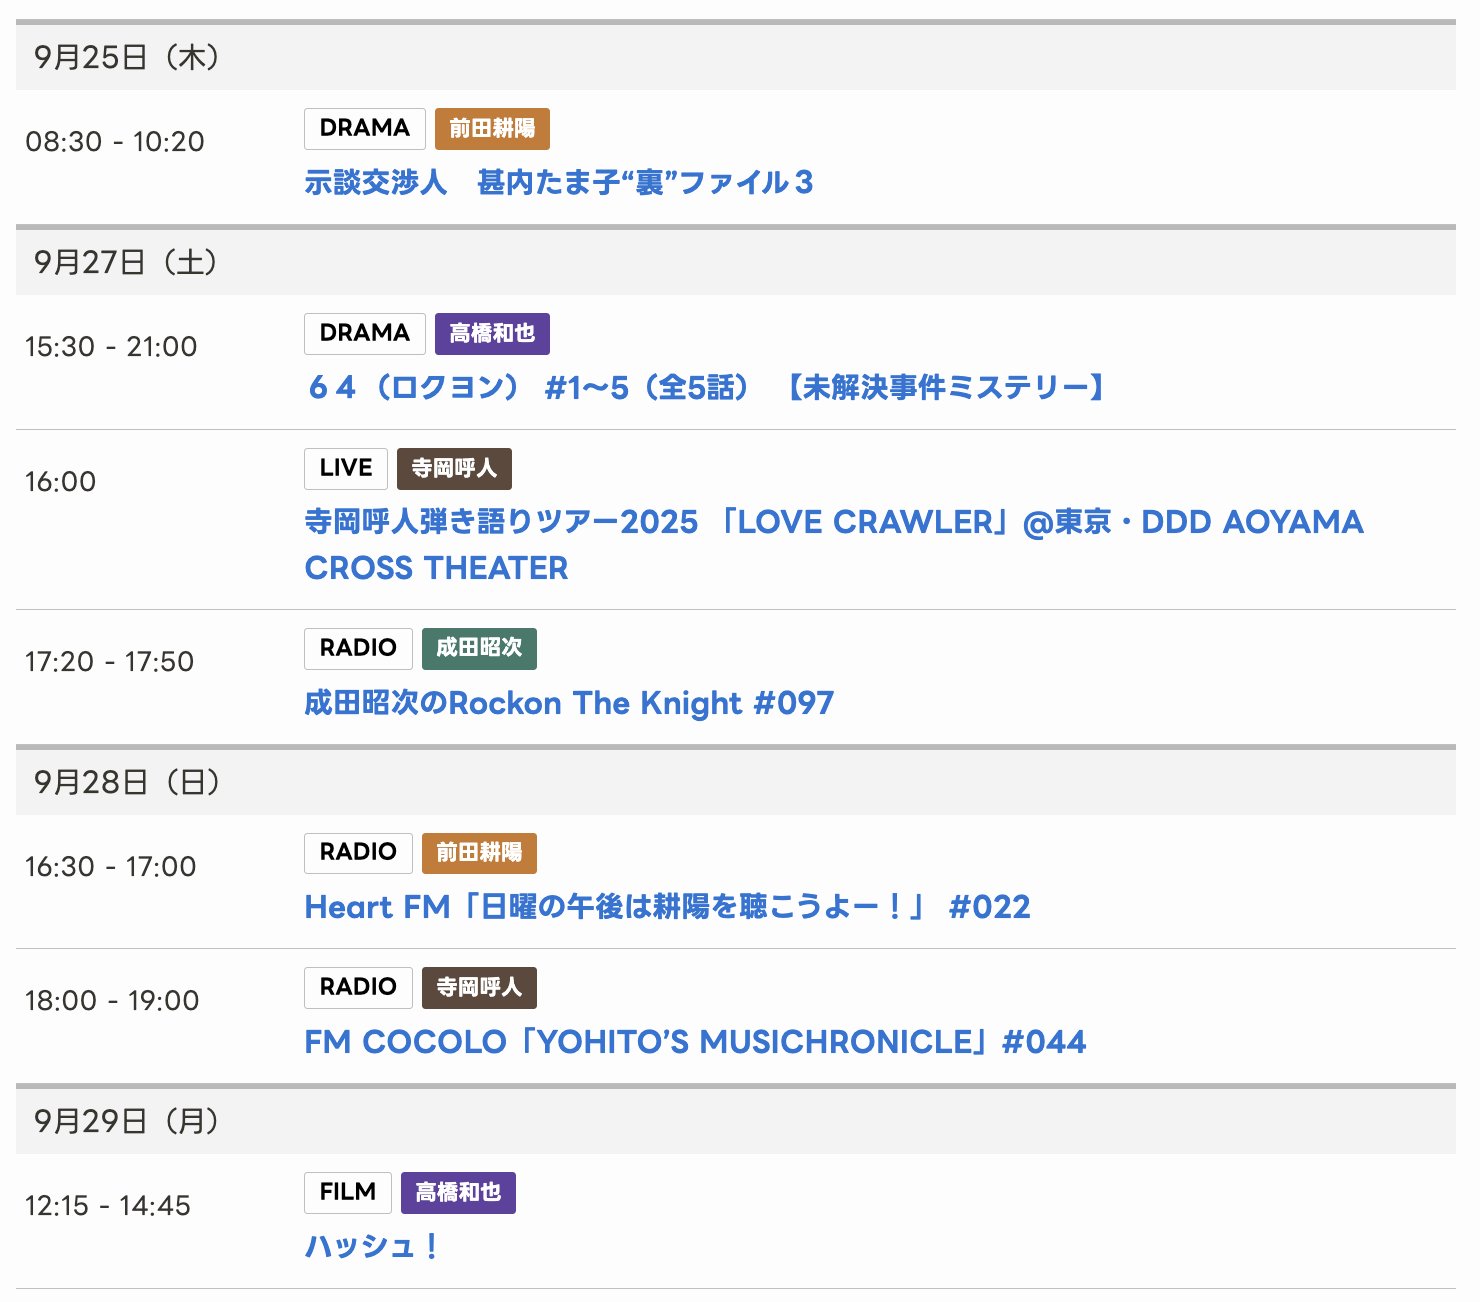Click the DRAMA tag for the 15:30 program
This screenshot has height=1302, width=1480.
point(364,334)
